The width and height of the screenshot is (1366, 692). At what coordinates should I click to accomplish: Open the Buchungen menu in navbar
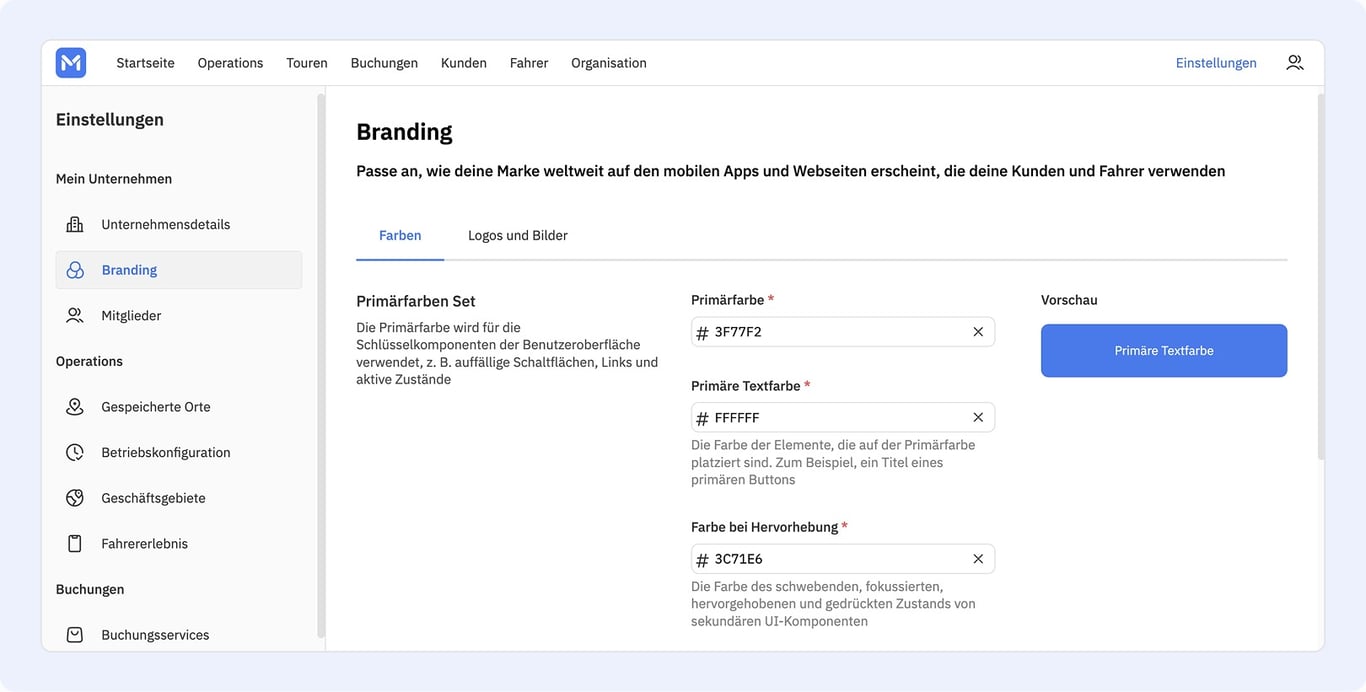(x=384, y=63)
